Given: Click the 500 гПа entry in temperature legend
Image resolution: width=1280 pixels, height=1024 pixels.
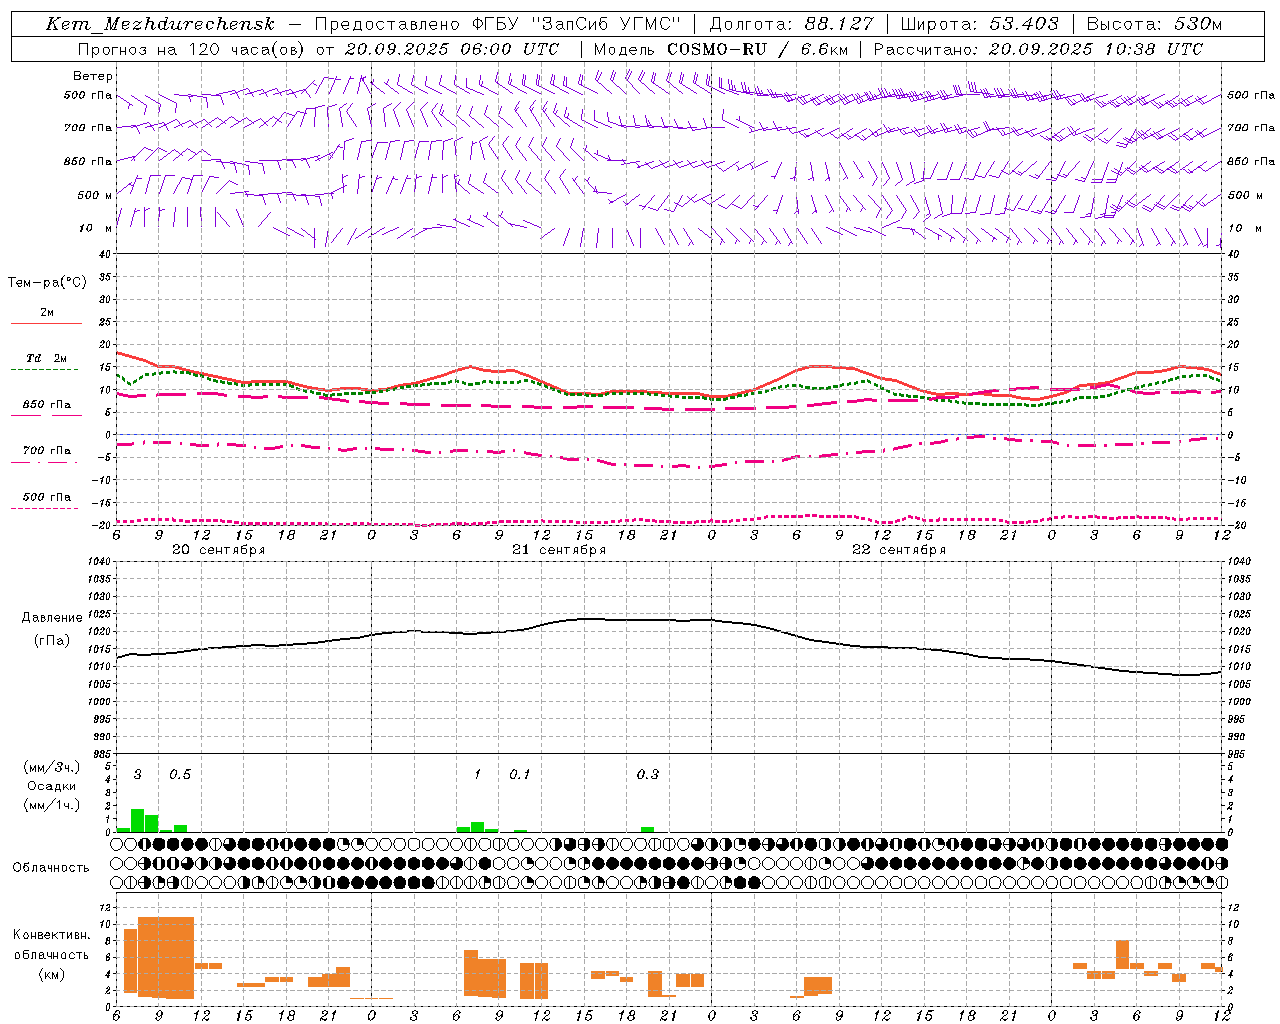Looking at the screenshot, I should coord(47,497).
